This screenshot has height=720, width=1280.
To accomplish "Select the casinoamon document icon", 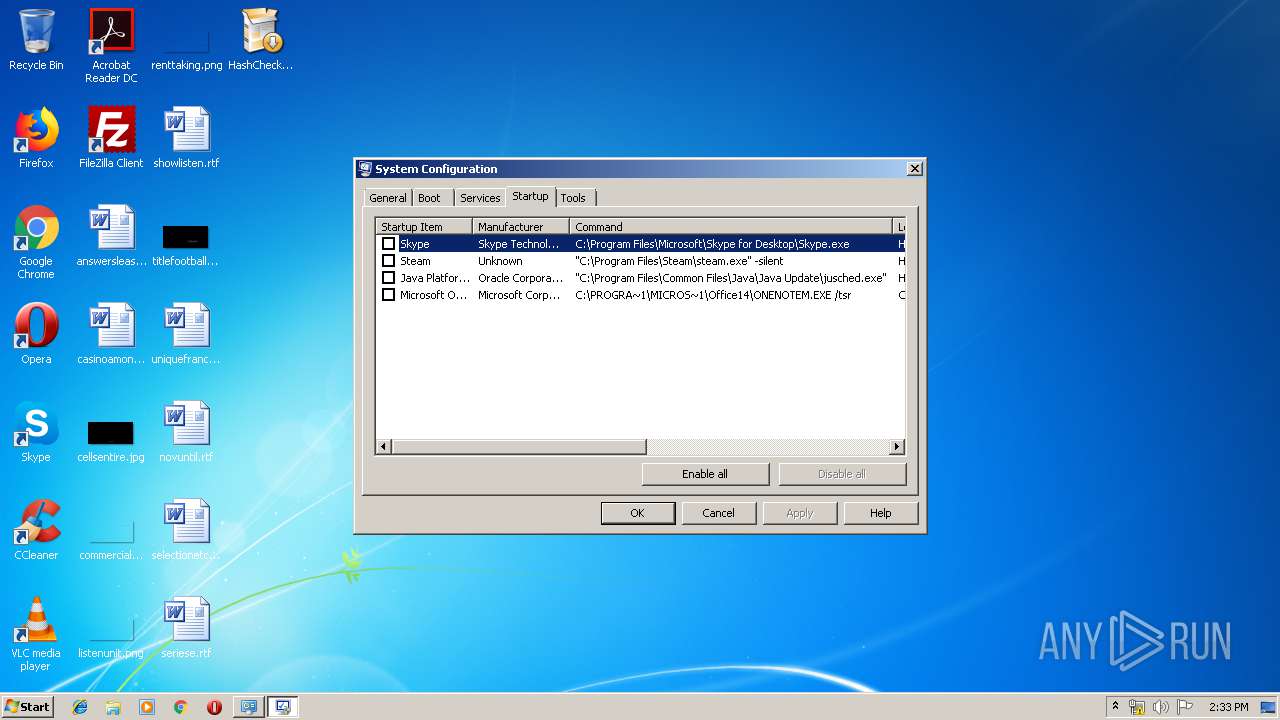I will 111,334.
